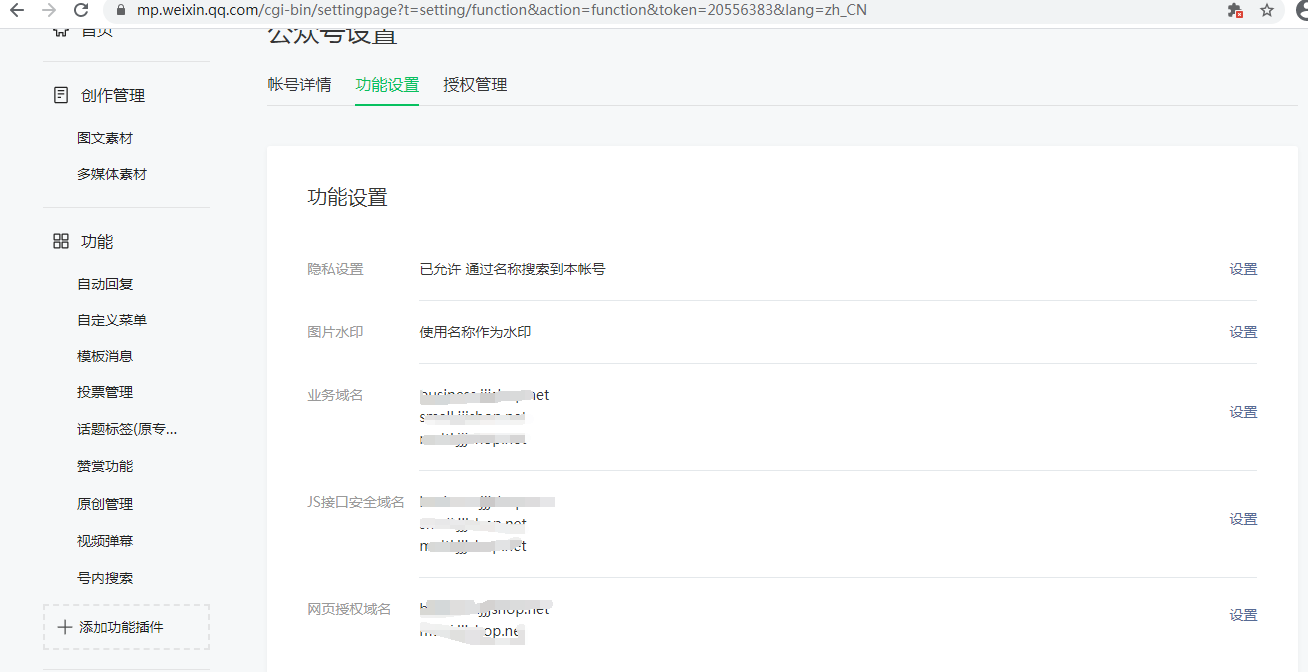Go to 自动回复 in sidebar
The width and height of the screenshot is (1308, 672).
(105, 284)
